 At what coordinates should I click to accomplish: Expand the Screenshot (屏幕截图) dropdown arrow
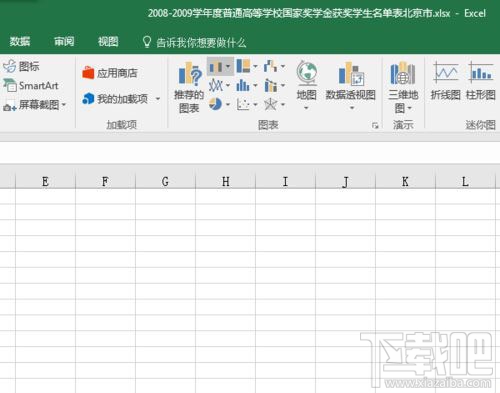64,105
